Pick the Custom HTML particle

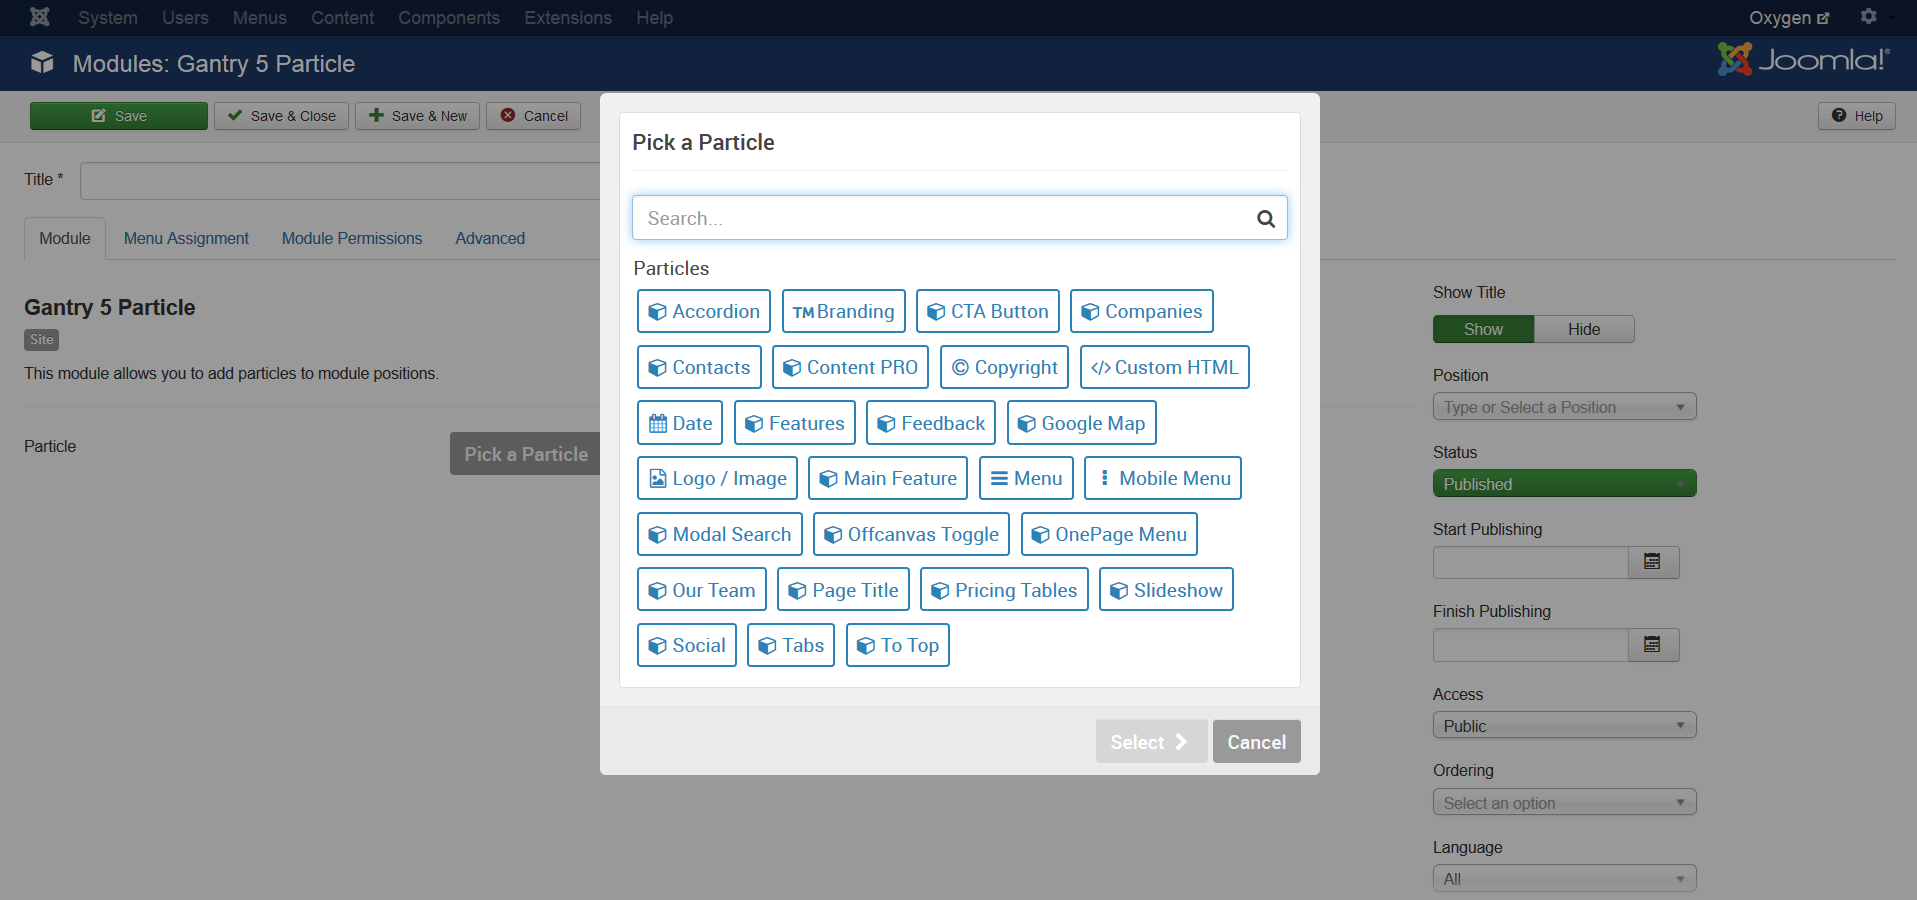pyautogui.click(x=1164, y=367)
